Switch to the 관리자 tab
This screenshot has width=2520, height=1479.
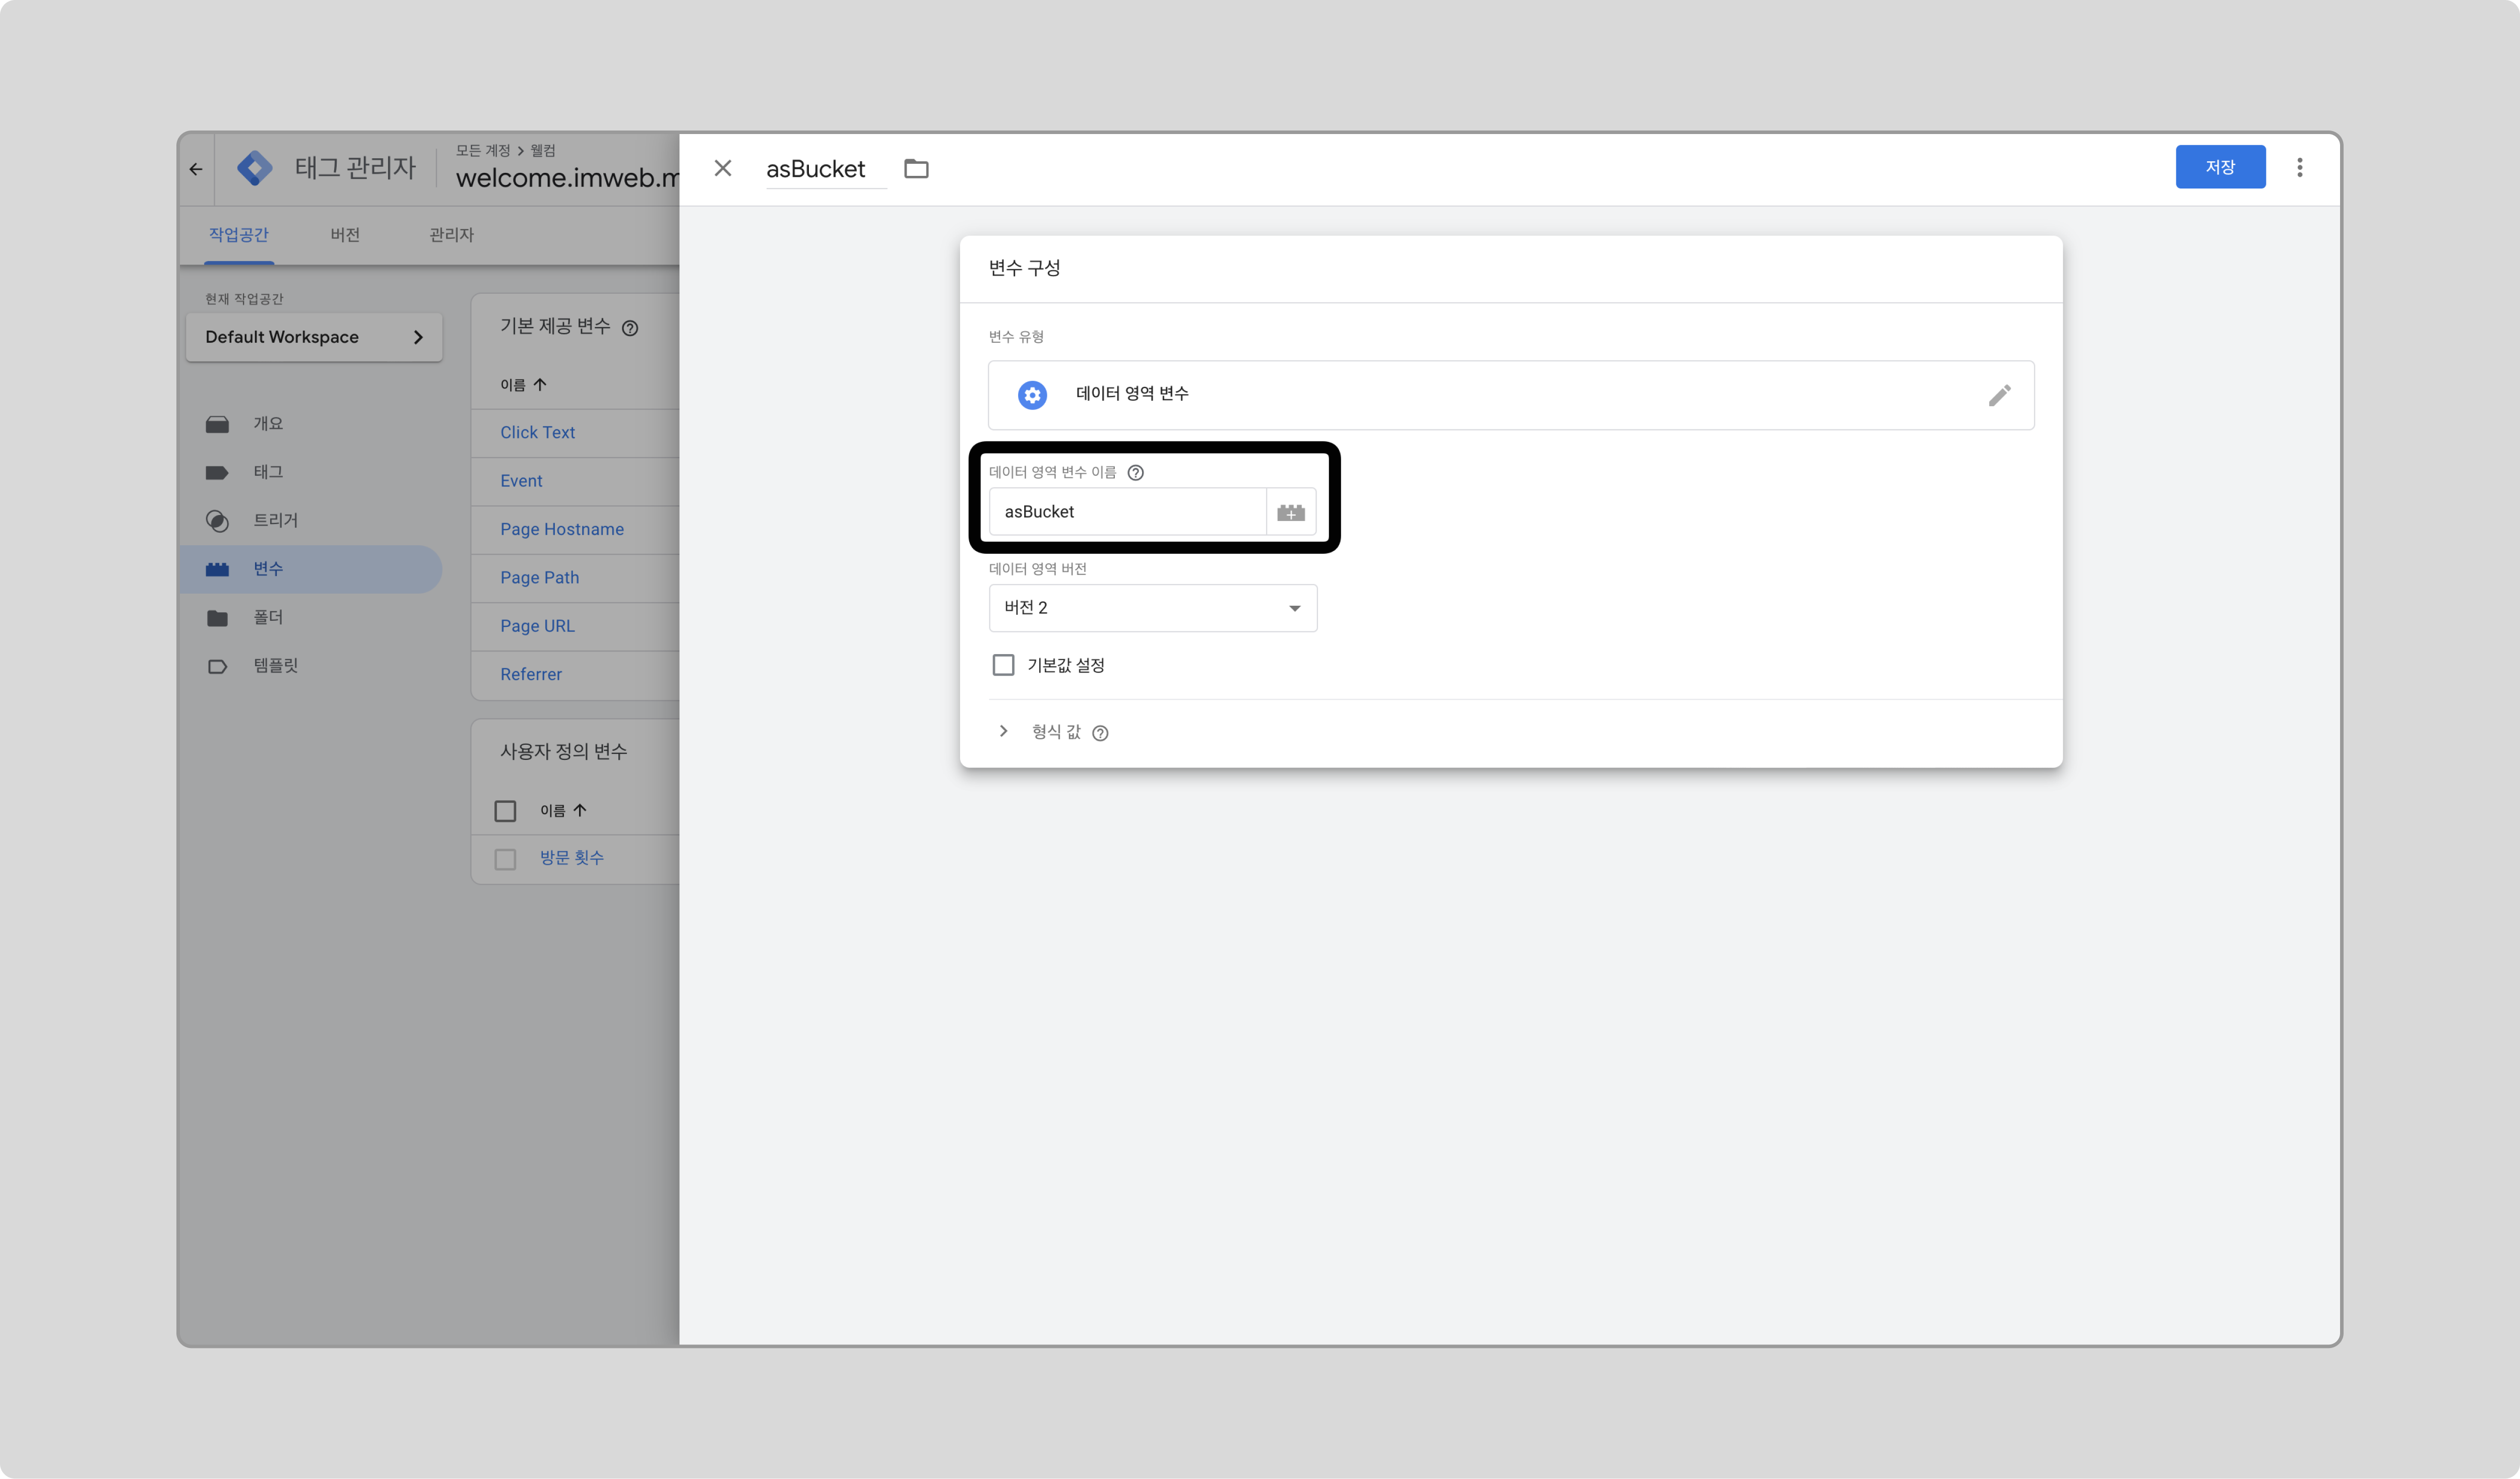click(x=451, y=235)
